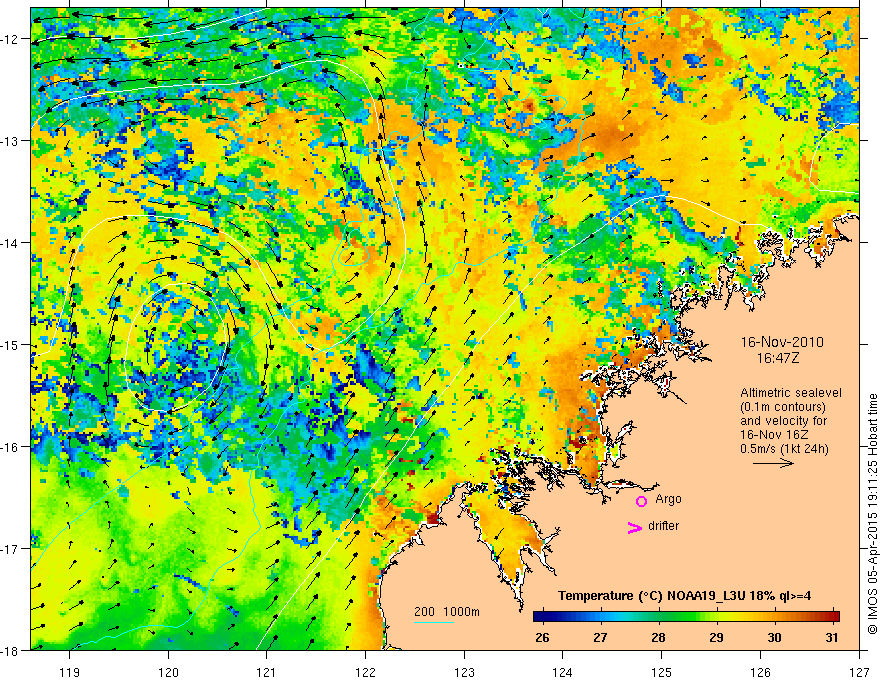Click the longitude axis label 125
This screenshot has width=880, height=680.
[662, 672]
